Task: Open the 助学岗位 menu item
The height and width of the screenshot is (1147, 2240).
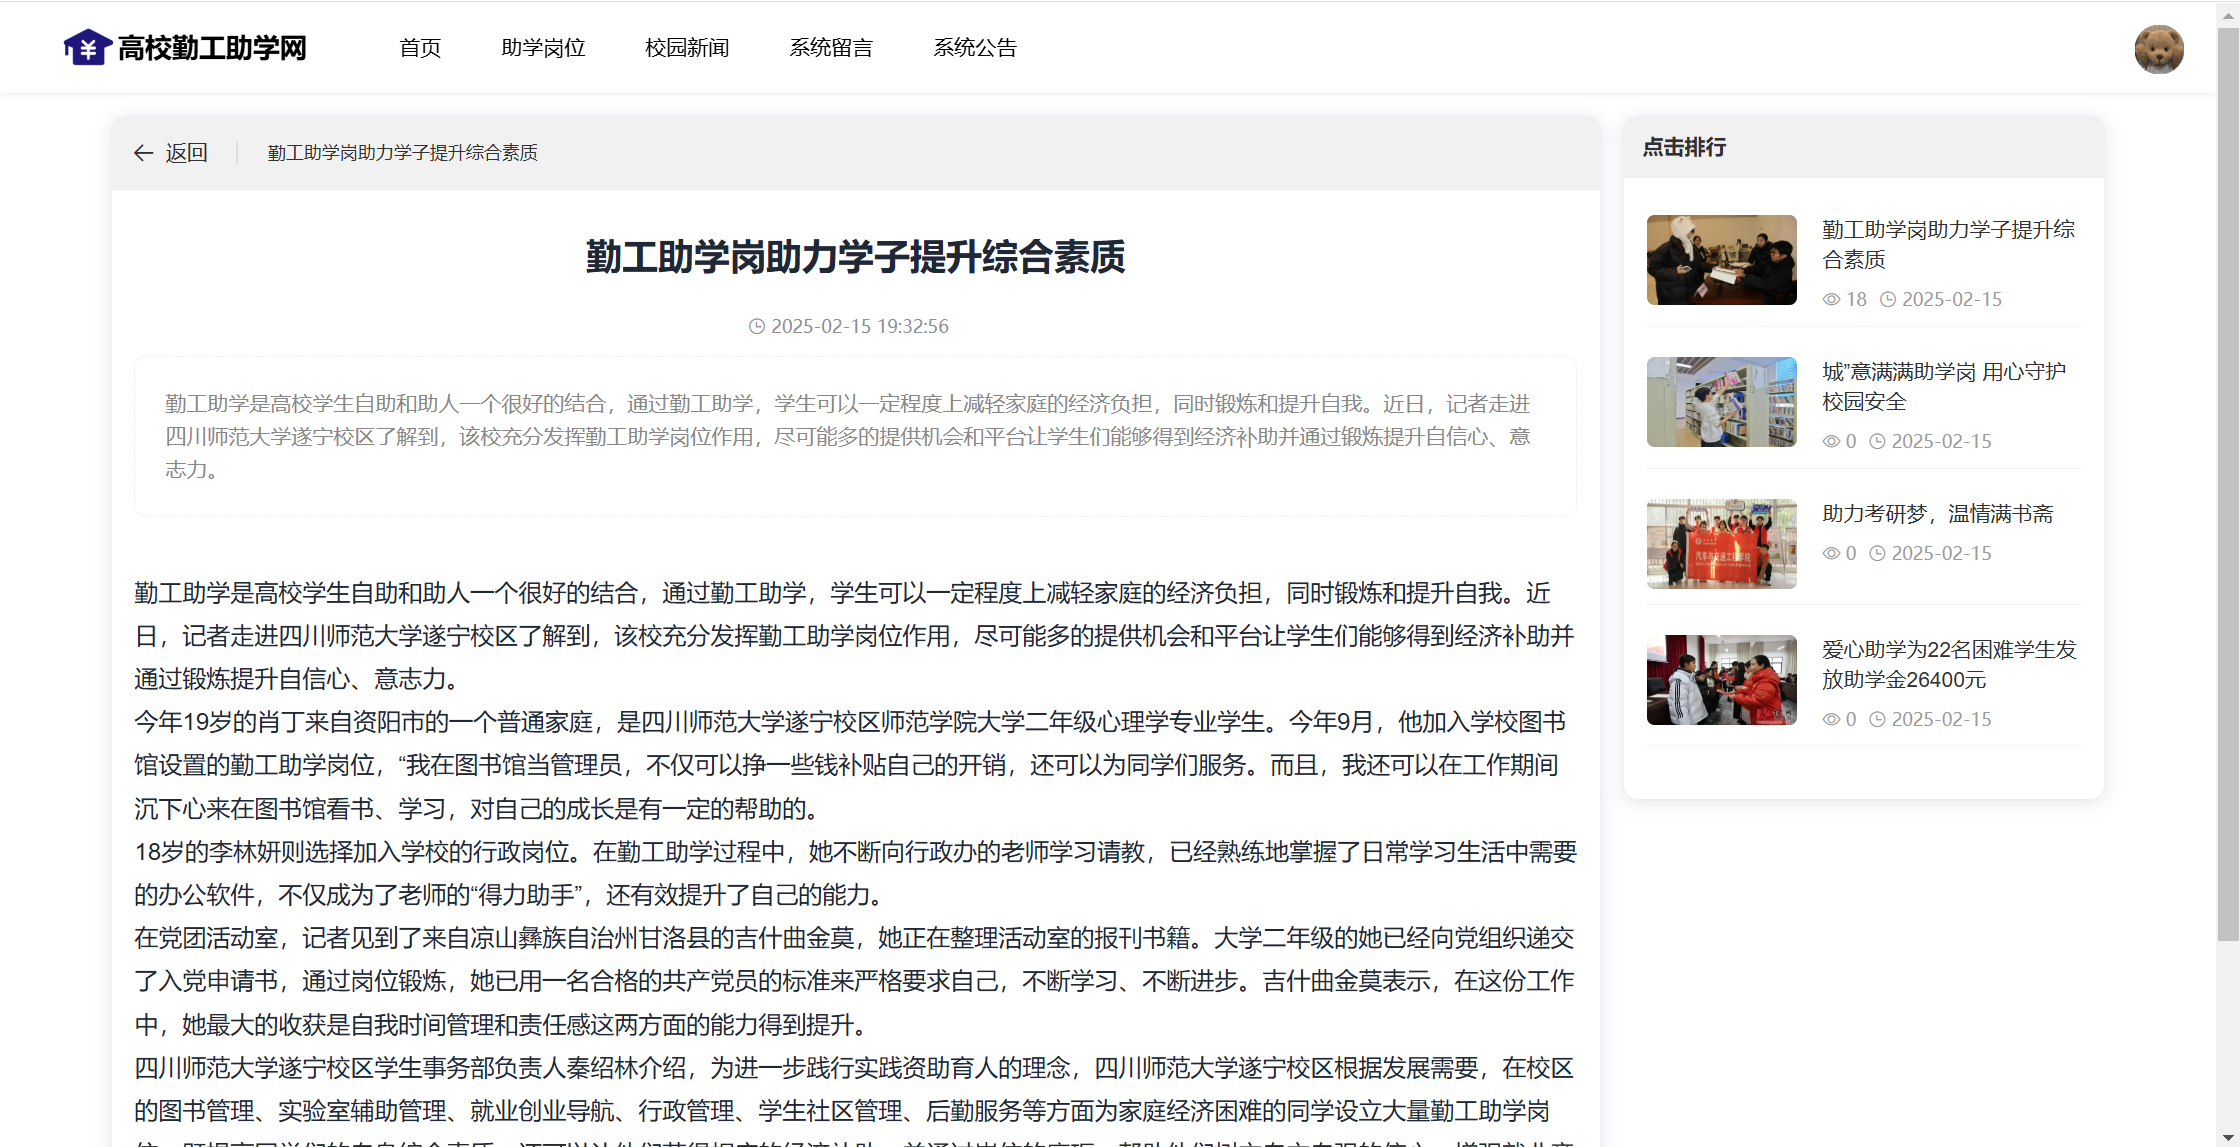Action: point(543,48)
